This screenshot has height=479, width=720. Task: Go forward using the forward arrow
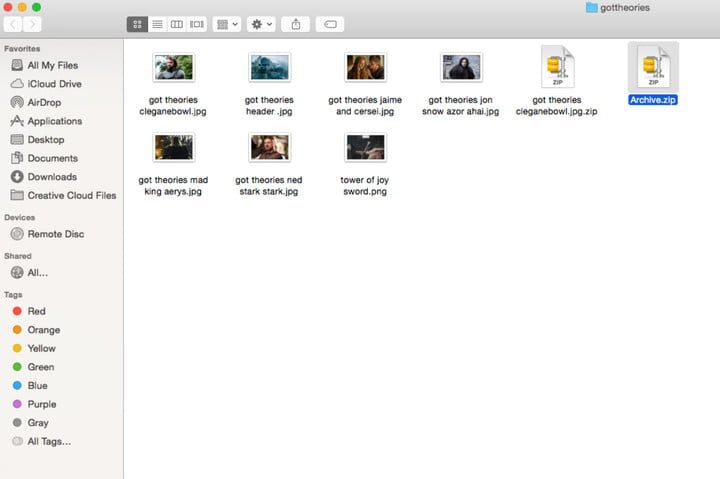point(33,24)
